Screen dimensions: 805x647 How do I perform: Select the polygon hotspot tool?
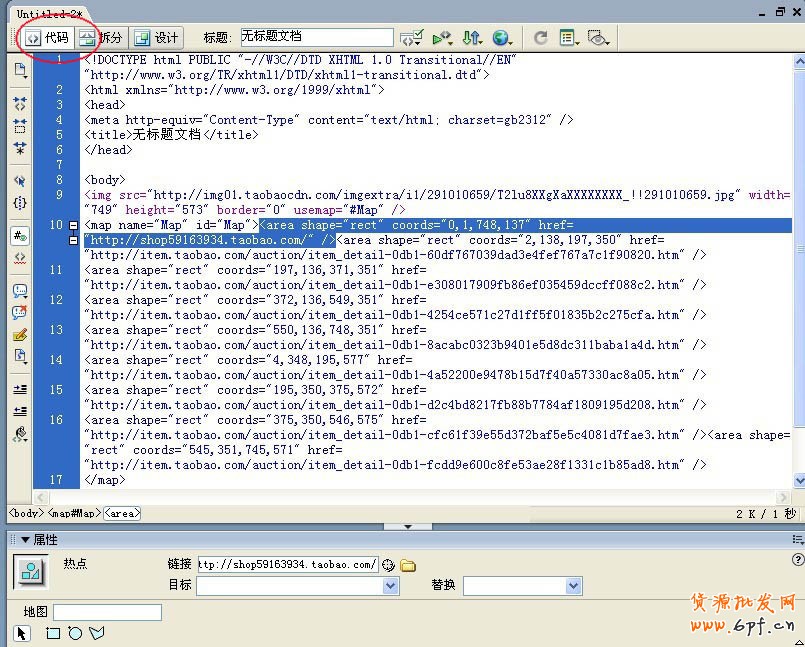(97, 633)
